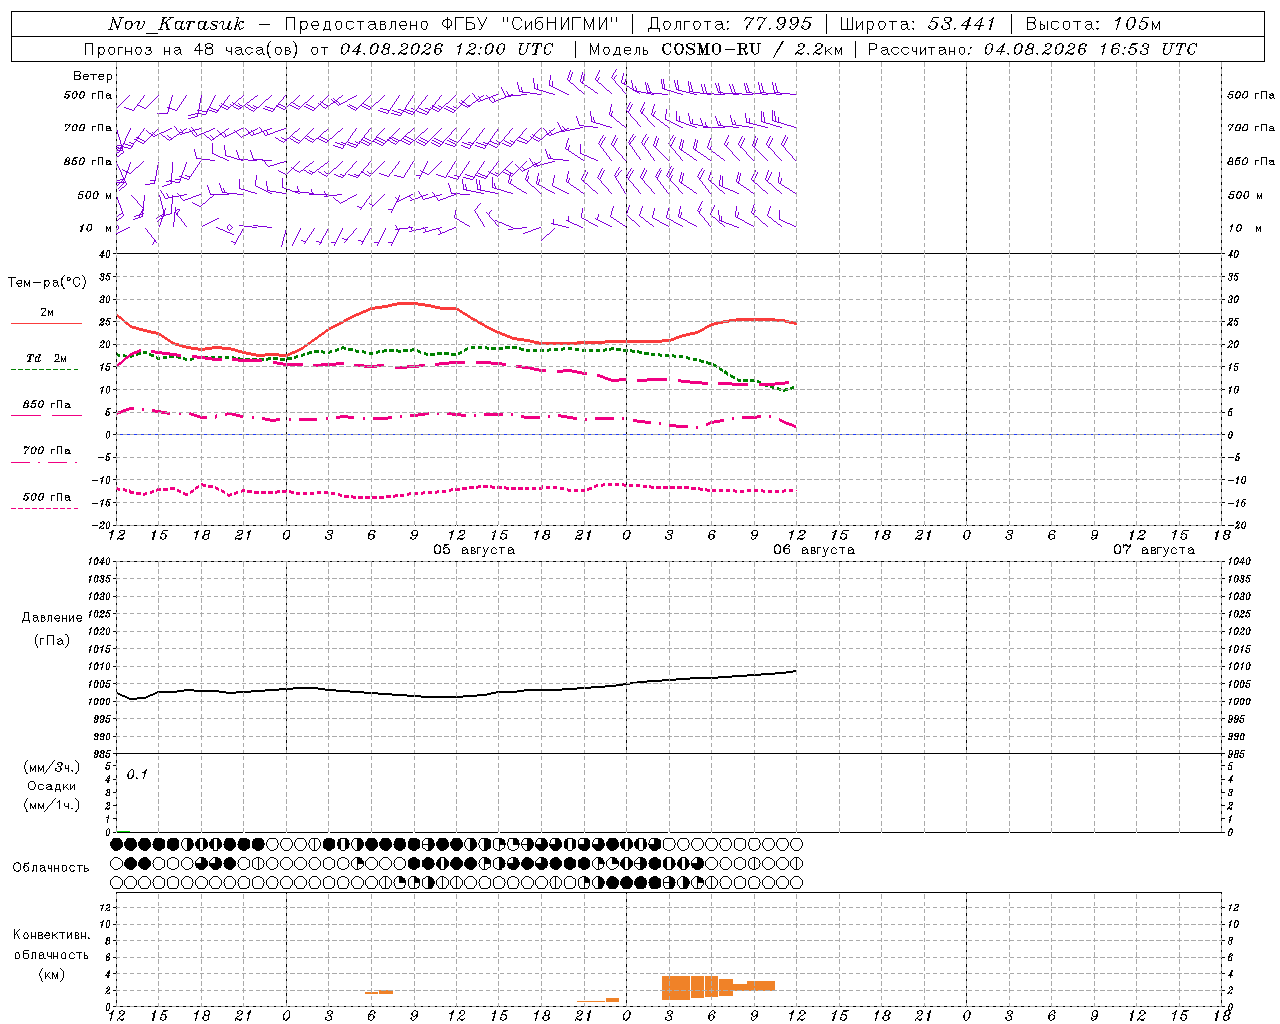Select the 500 гПа temperature legend entry
Viewport: 1280px width, 1024px height.
click(46, 501)
